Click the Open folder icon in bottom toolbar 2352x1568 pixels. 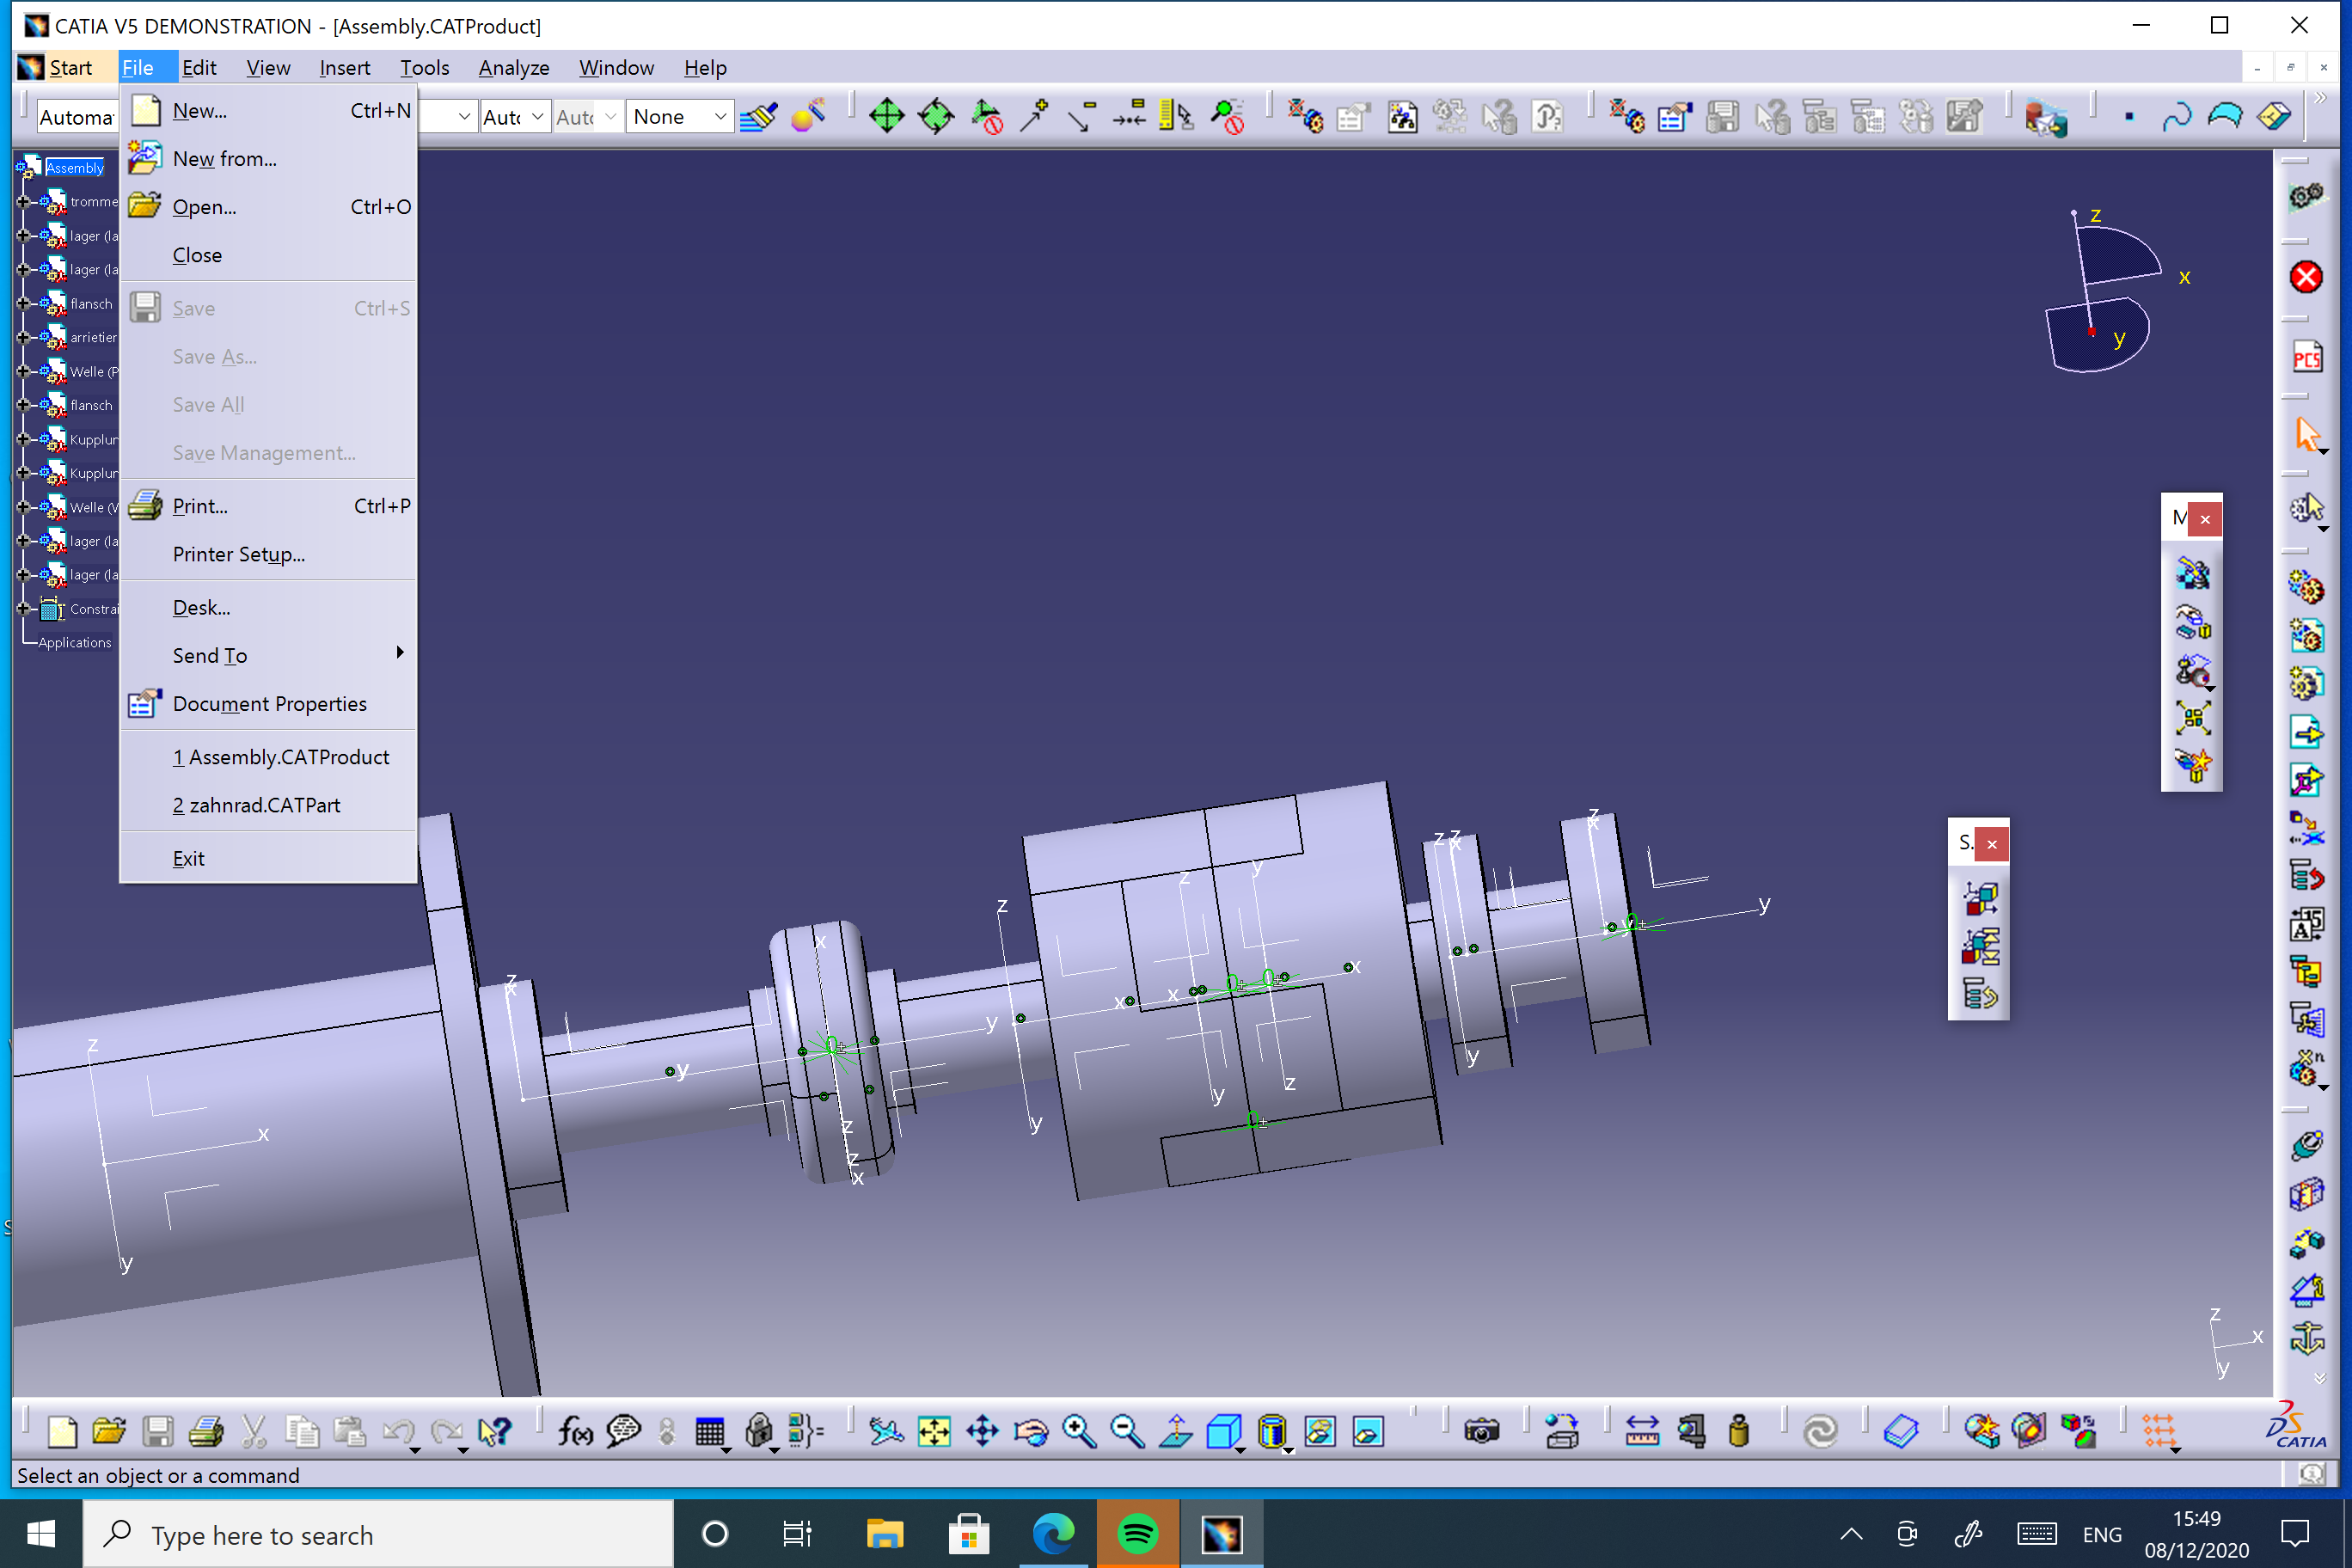[109, 1432]
